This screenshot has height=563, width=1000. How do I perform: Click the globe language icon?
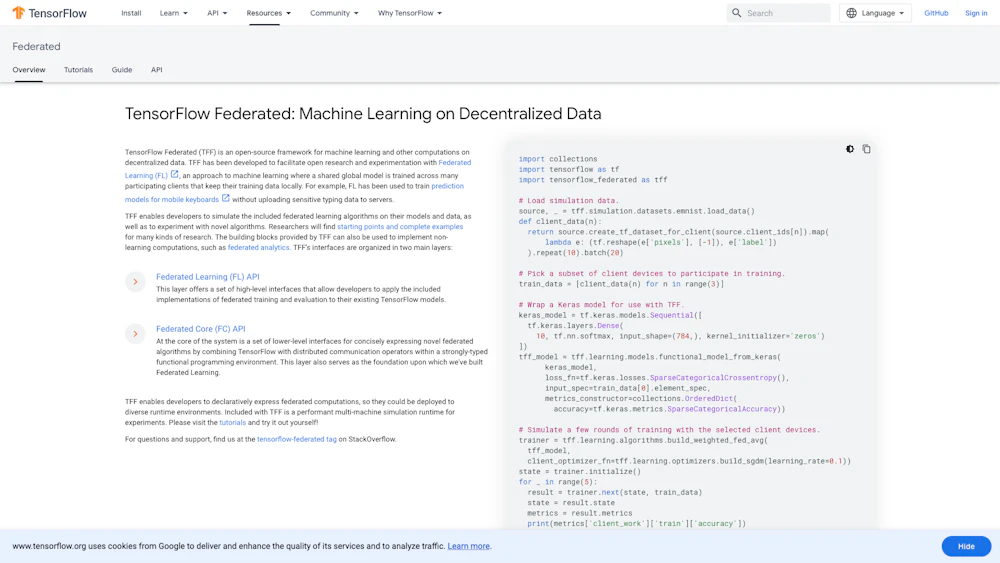pyautogui.click(x=851, y=13)
